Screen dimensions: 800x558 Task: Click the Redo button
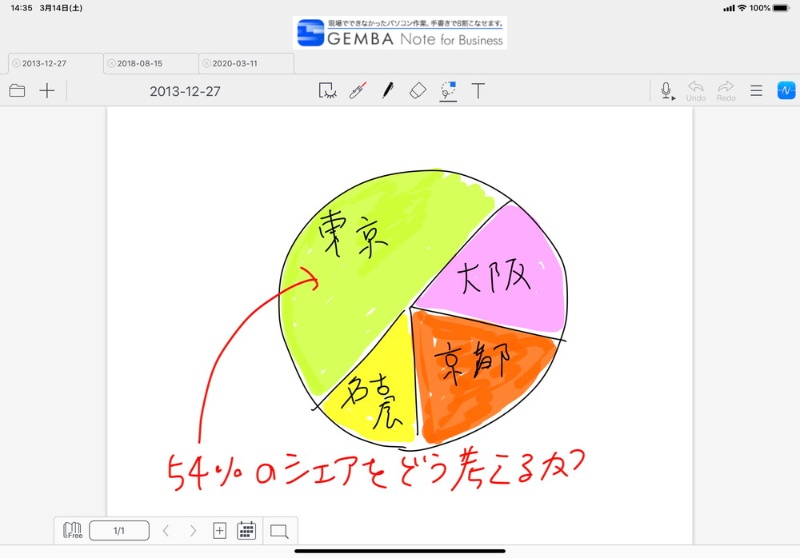726,91
